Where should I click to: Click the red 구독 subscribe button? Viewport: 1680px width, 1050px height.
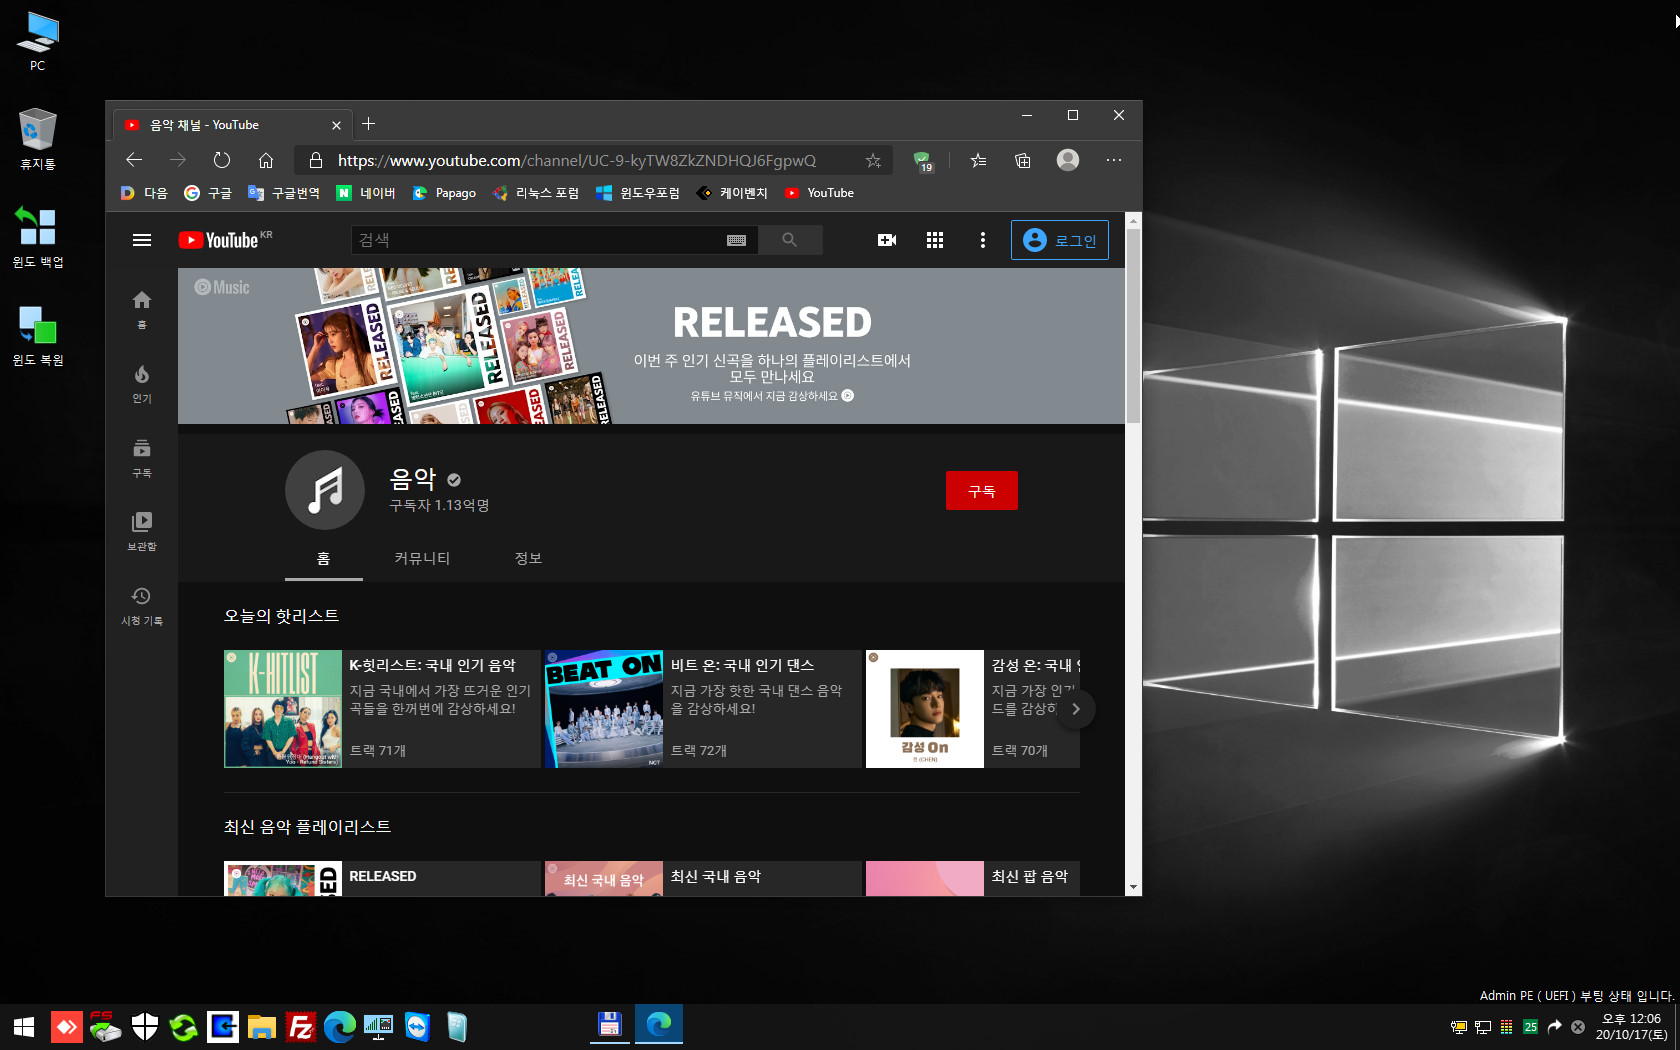pos(982,491)
